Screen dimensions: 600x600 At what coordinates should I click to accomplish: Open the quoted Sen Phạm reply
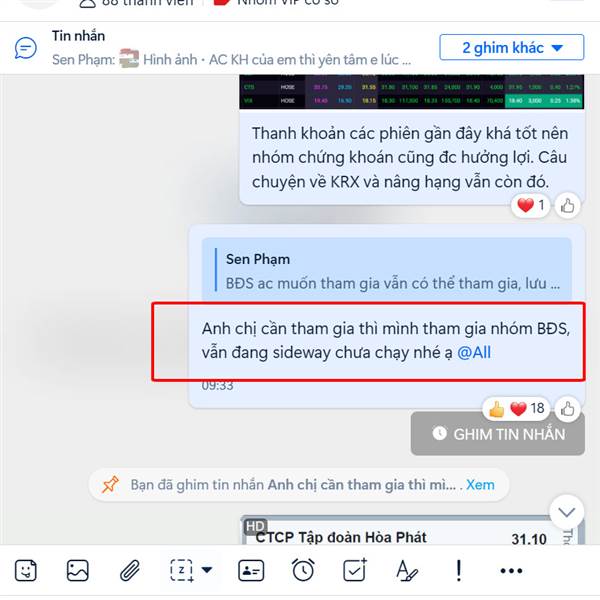point(386,269)
